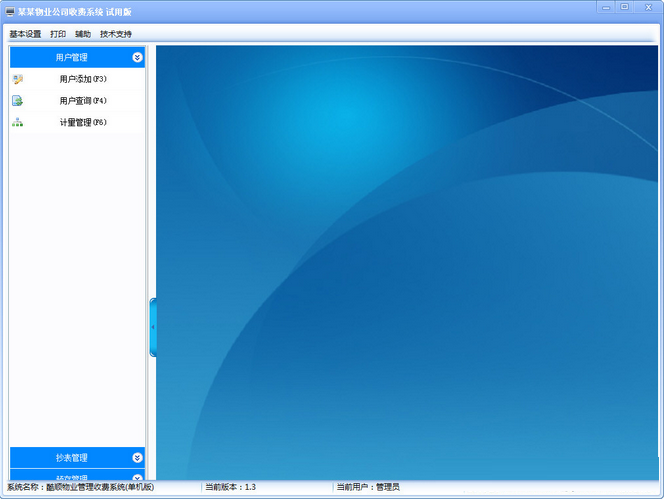The width and height of the screenshot is (665, 500).
Task: Select the 用户管理 panel header
Action: 77,57
